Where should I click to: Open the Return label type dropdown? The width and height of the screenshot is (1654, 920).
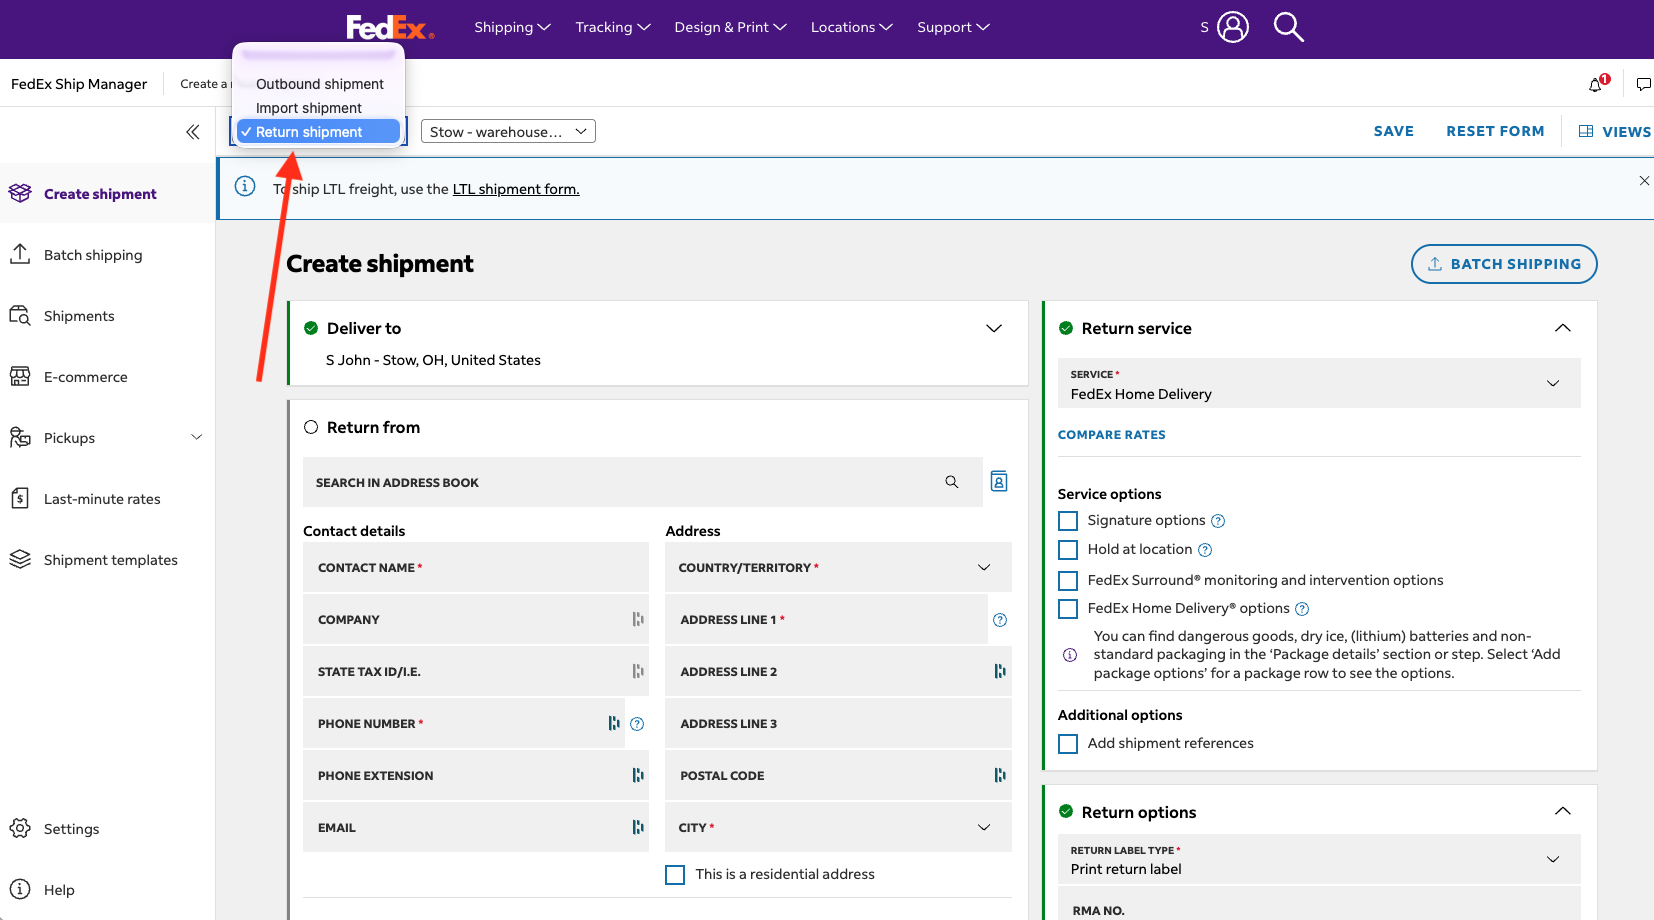tap(1319, 859)
